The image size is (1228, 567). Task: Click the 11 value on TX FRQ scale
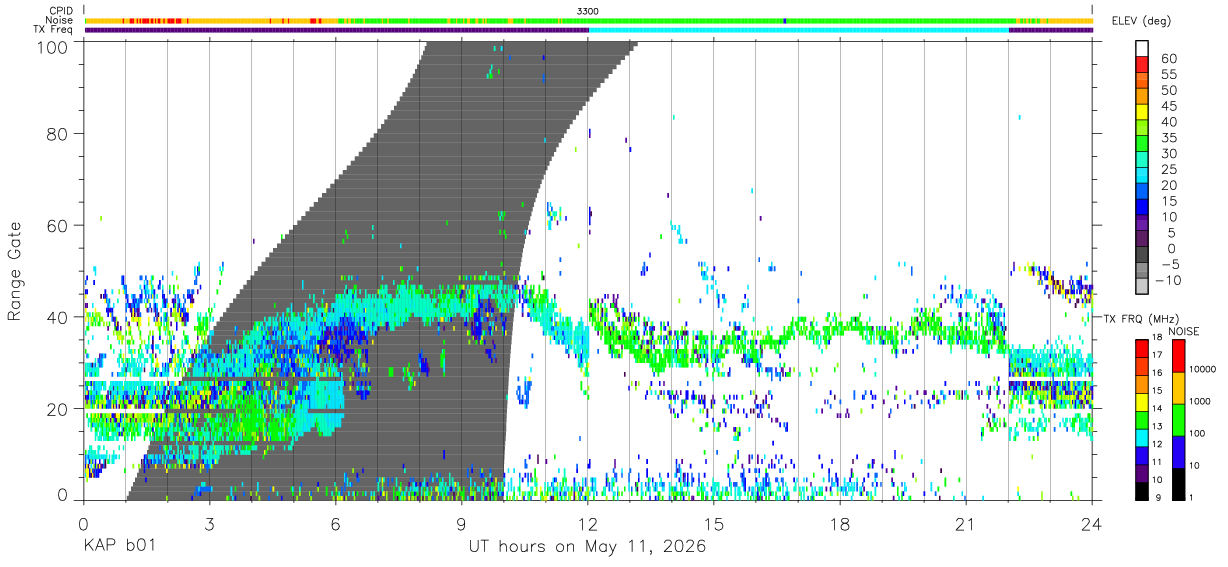point(1157,462)
